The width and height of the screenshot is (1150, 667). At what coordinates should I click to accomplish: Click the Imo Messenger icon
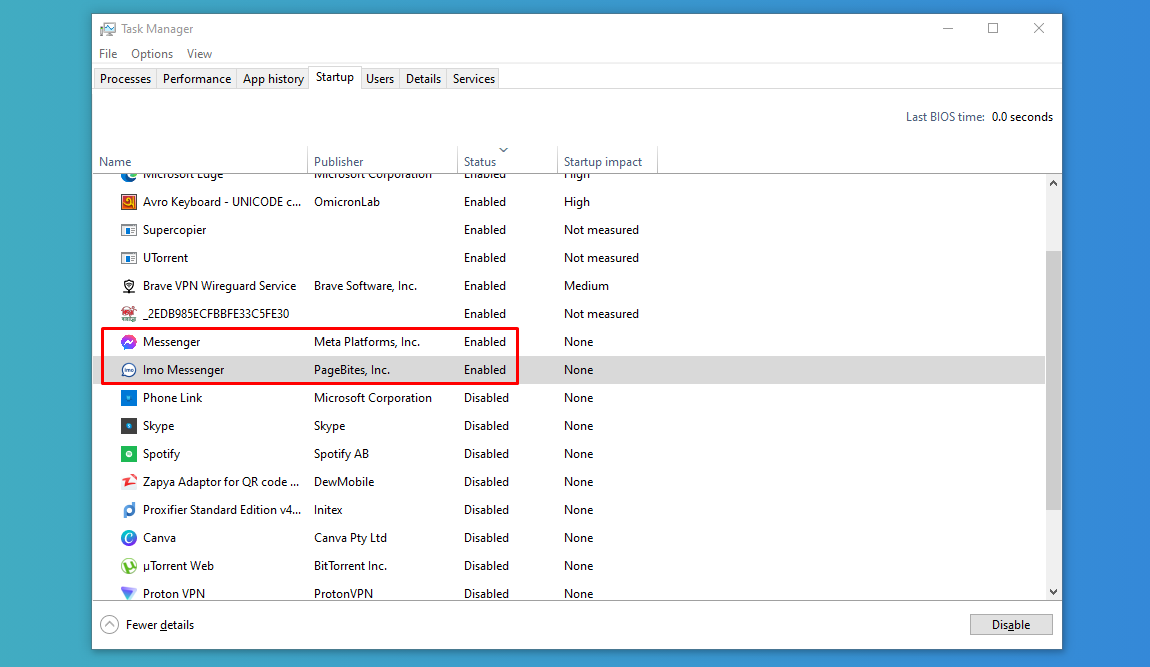point(128,370)
